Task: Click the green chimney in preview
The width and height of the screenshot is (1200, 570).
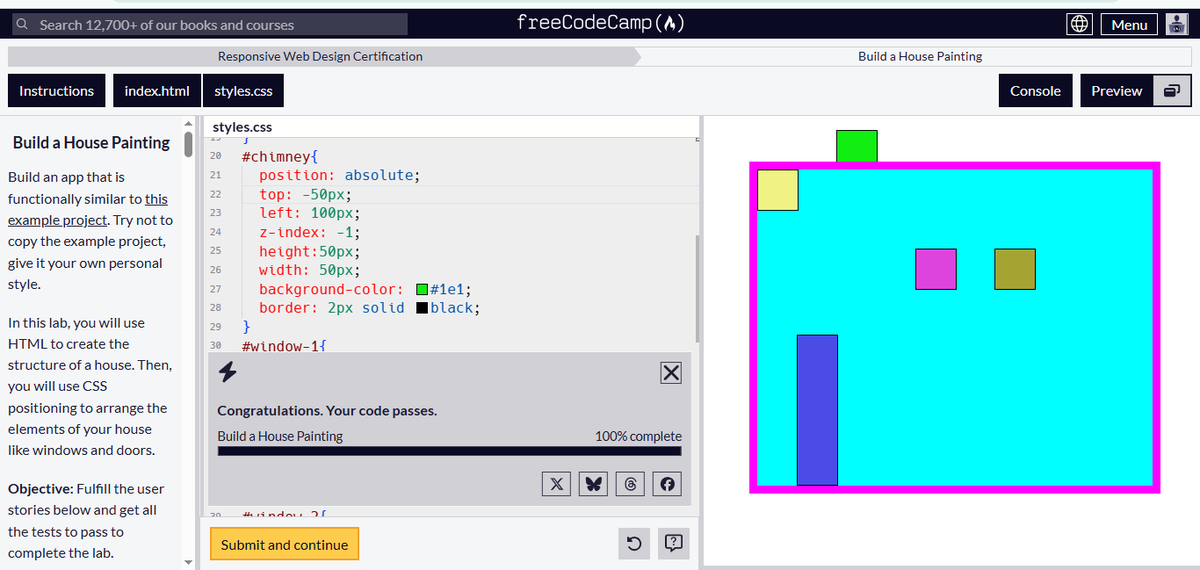Action: [857, 146]
